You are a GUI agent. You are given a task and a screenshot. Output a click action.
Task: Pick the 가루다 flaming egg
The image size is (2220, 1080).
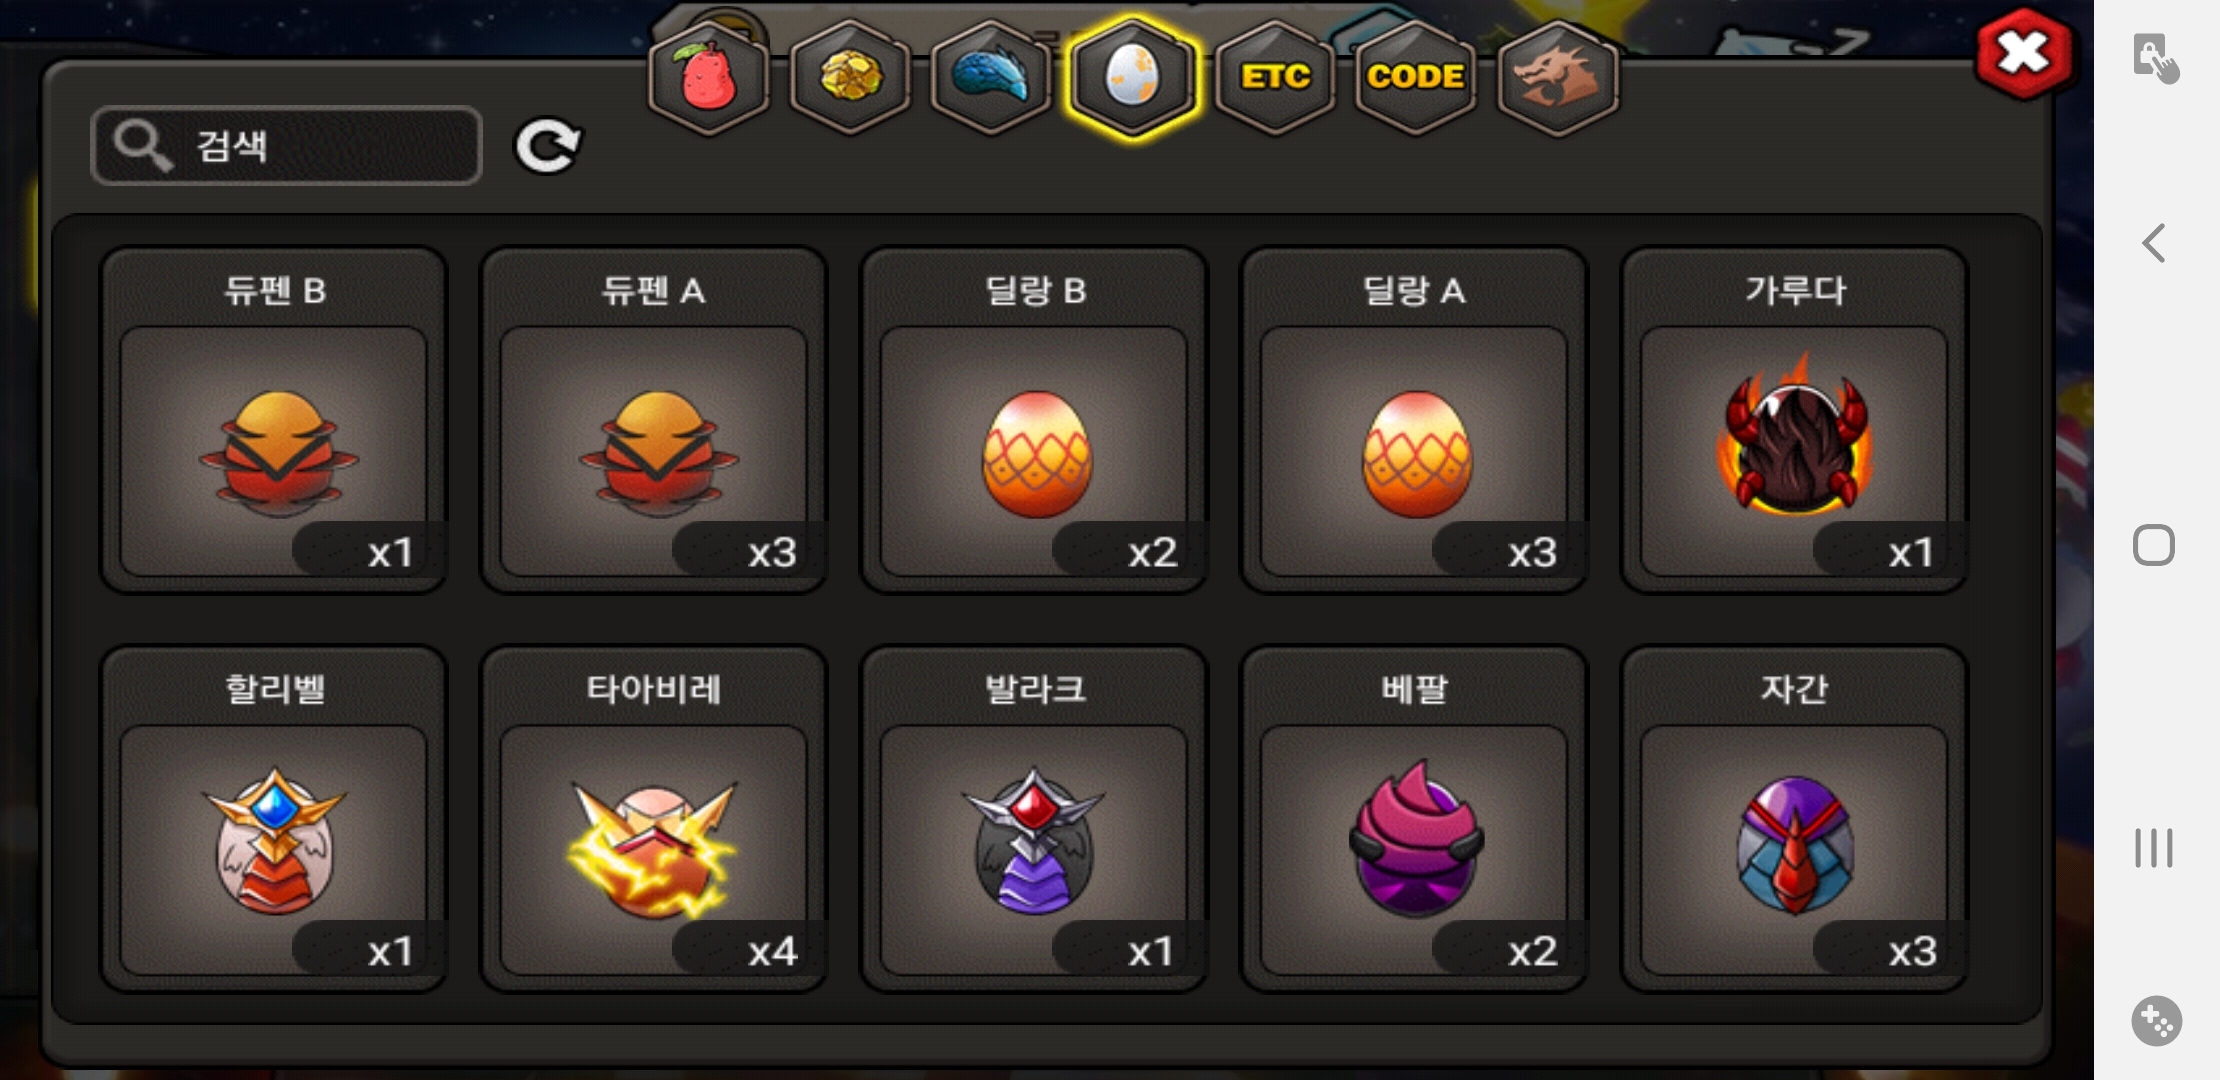click(x=1794, y=420)
